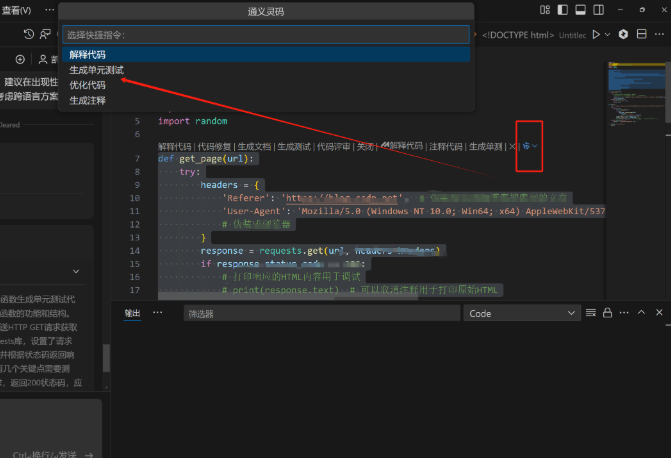The image size is (671, 458).
Task: Click the import random line
Action: 193,121
